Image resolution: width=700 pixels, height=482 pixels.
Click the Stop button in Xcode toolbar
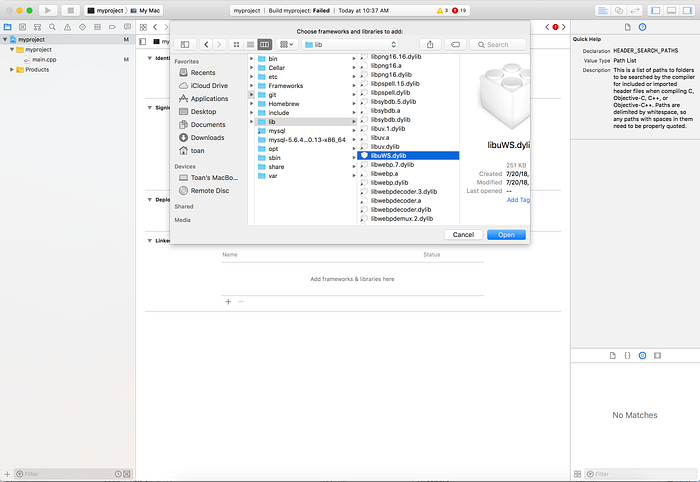click(x=70, y=10)
